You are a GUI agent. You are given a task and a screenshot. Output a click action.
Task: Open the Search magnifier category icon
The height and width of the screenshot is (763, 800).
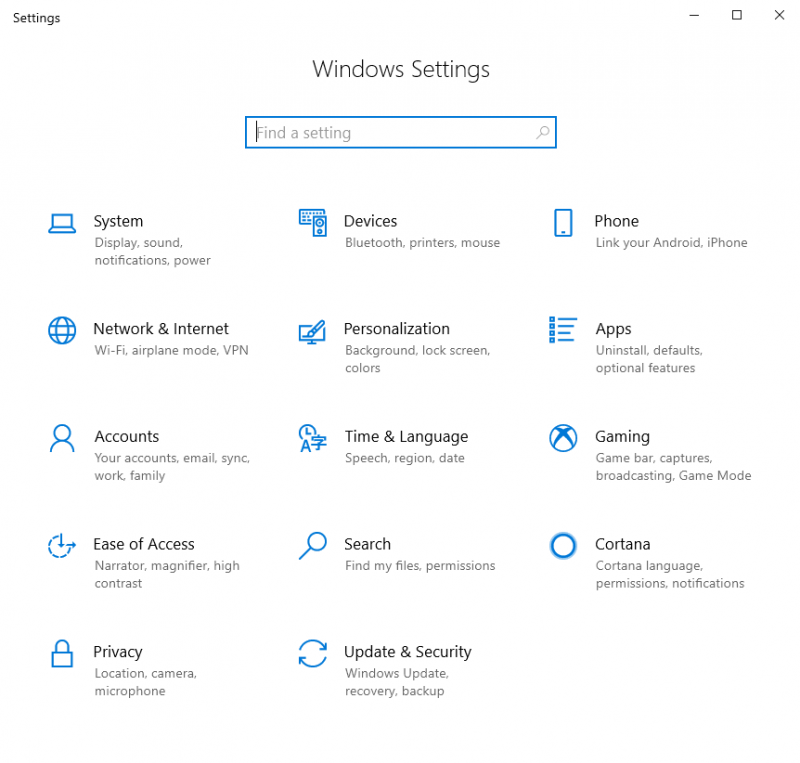(312, 546)
